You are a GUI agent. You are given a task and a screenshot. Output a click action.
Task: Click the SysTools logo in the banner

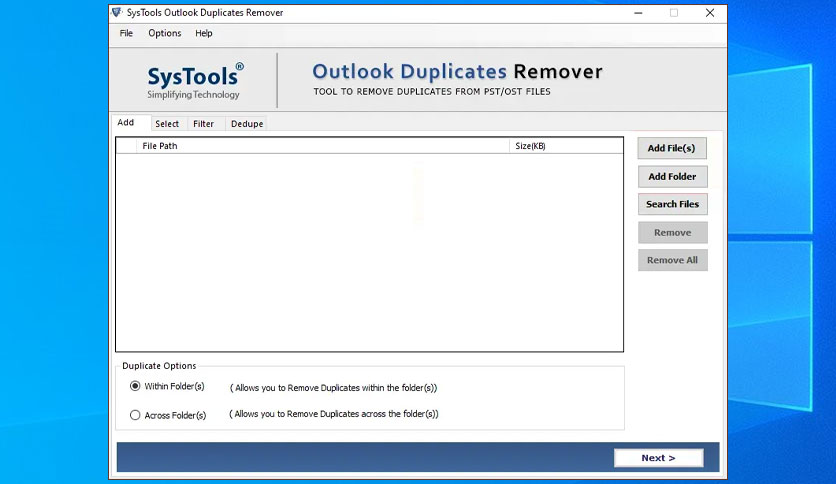pos(195,81)
